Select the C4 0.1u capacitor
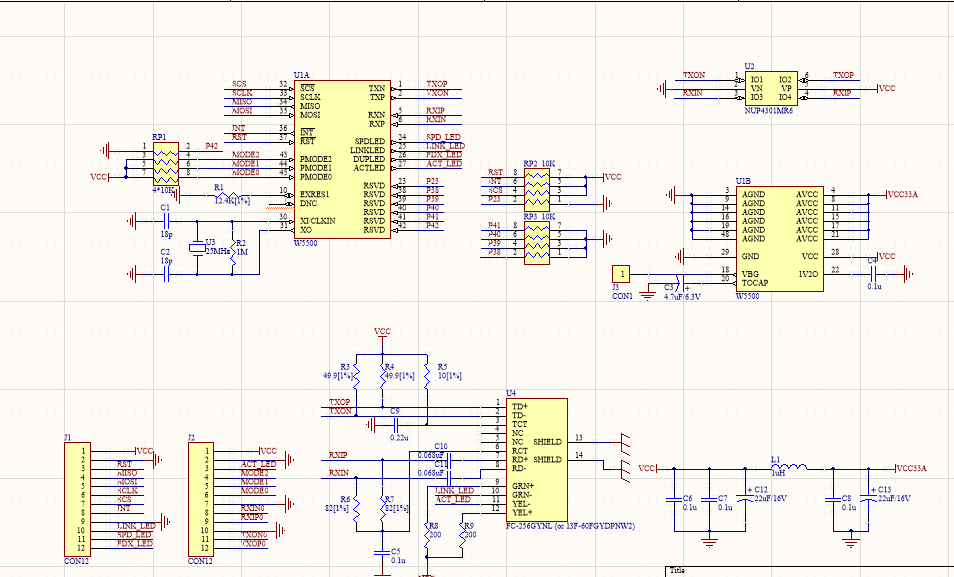 [x=874, y=274]
